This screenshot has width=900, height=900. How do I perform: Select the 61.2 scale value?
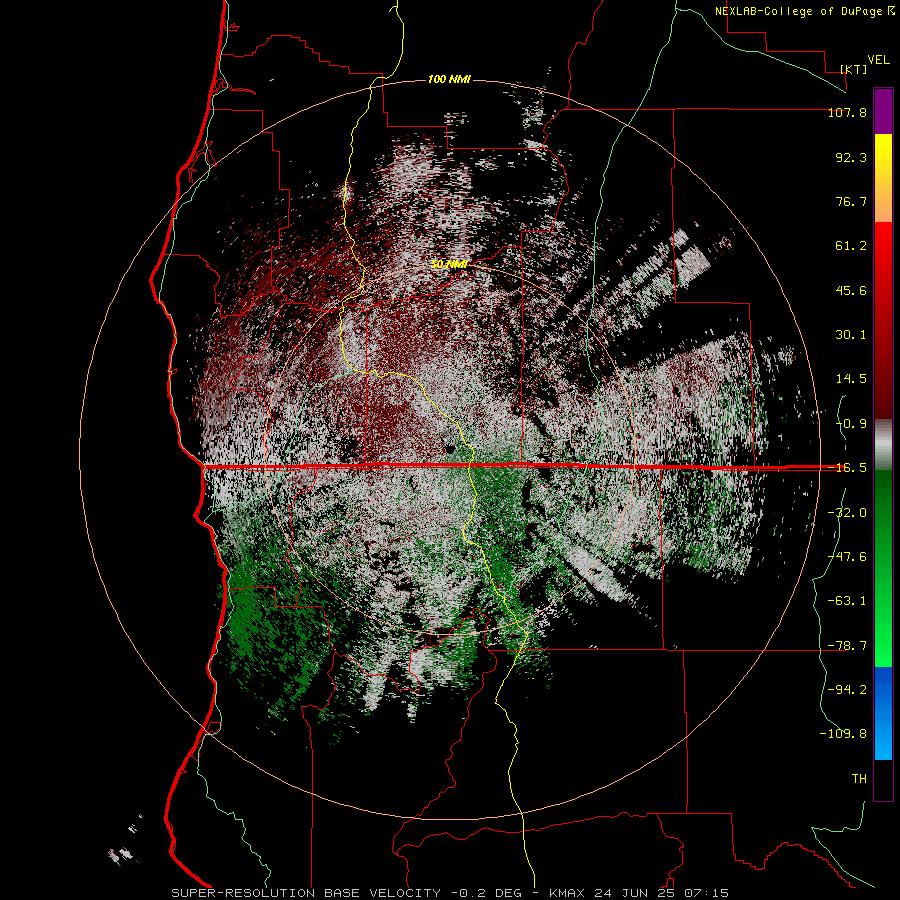[851, 246]
